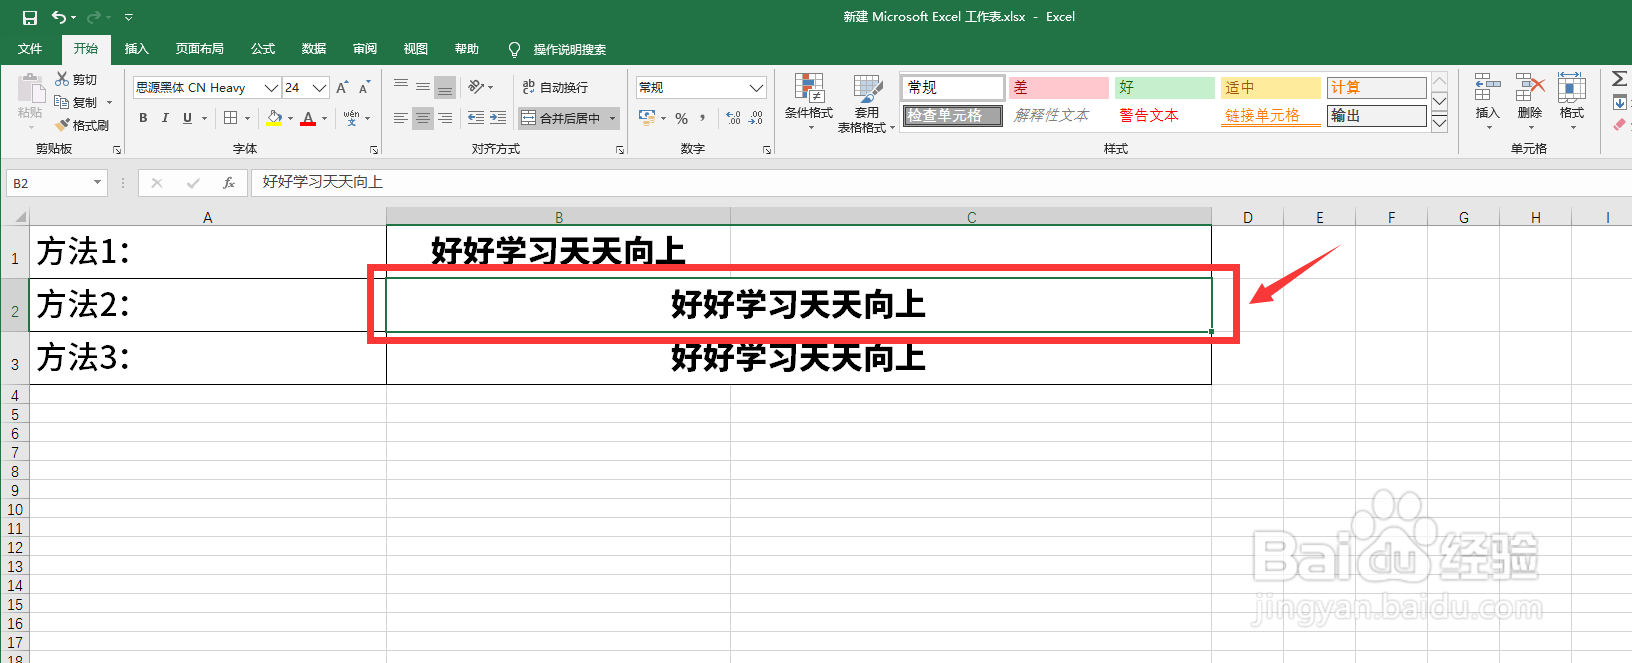The height and width of the screenshot is (663, 1632).
Task: Click the AutoSum sigma icon
Action: click(1620, 79)
